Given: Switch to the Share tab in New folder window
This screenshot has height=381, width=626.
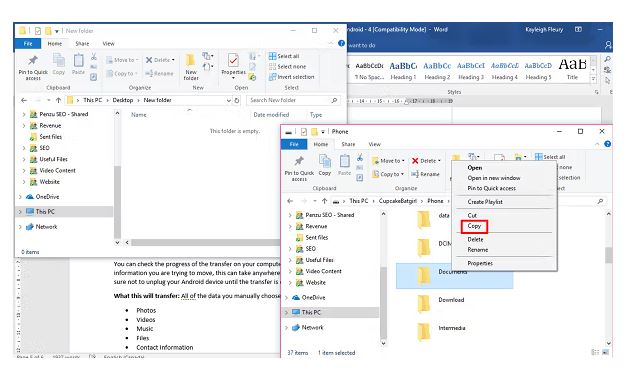Looking at the screenshot, I should pyautogui.click(x=82, y=44).
